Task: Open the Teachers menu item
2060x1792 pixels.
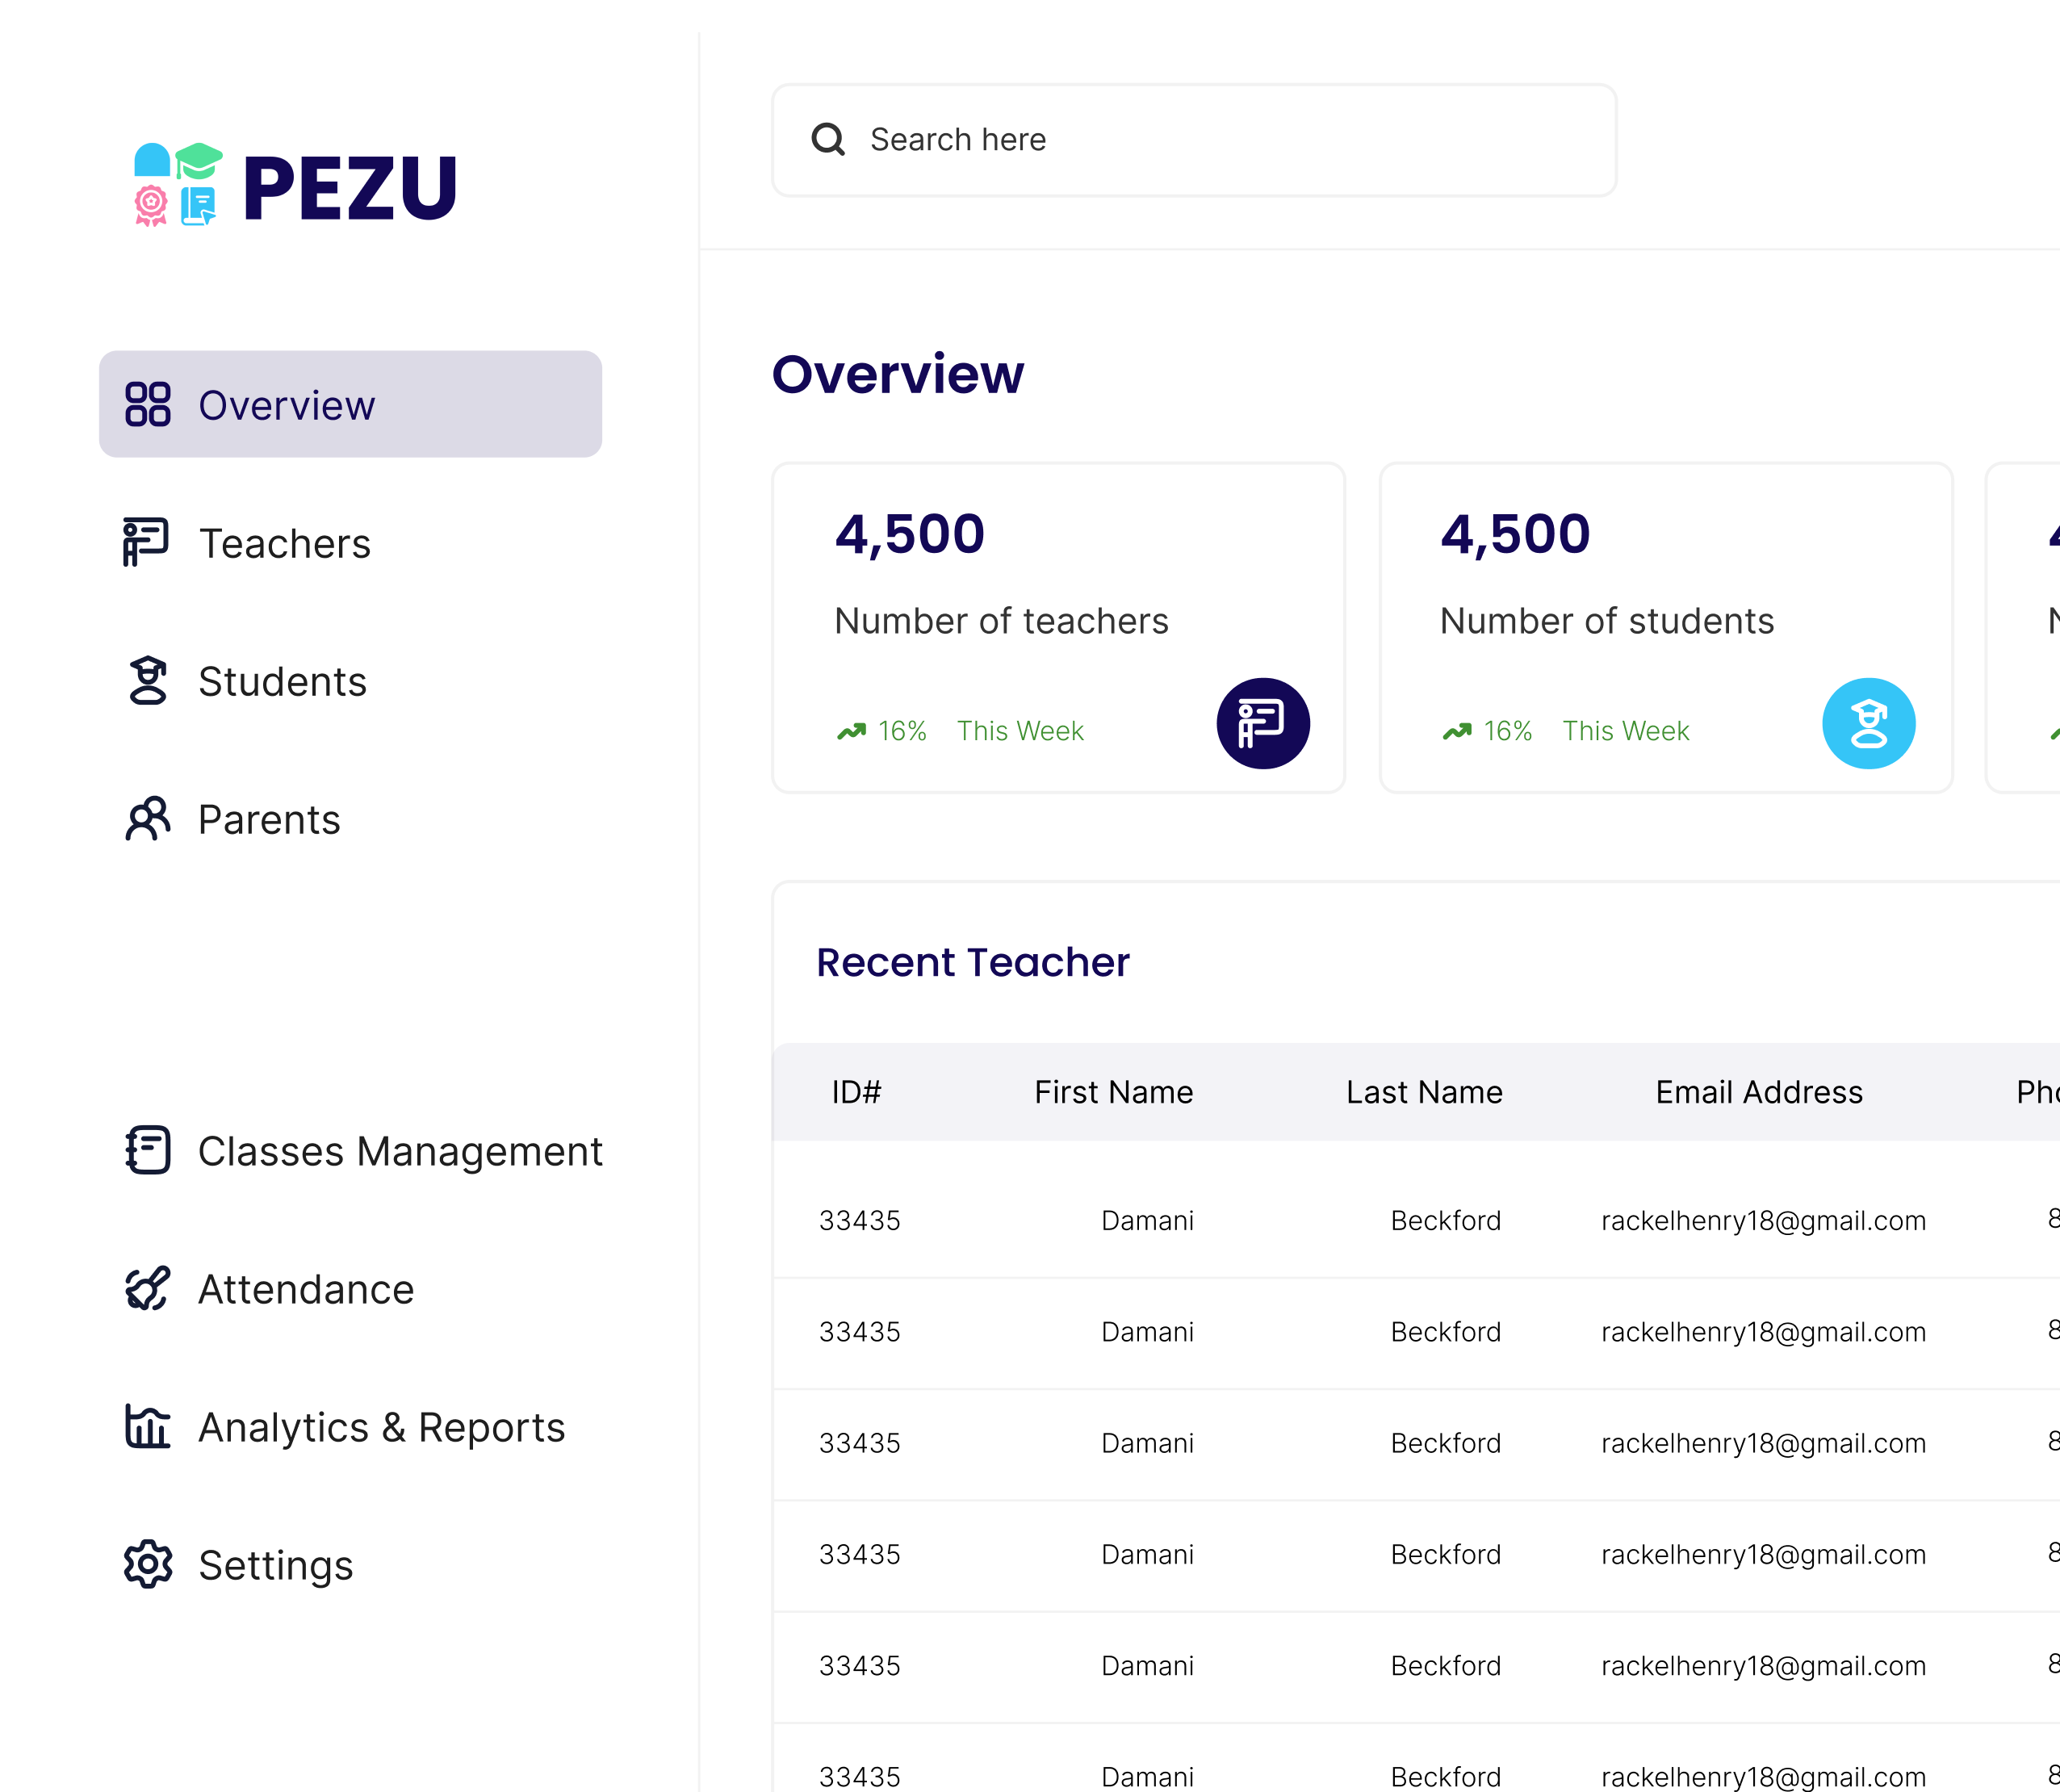Action: click(x=285, y=543)
